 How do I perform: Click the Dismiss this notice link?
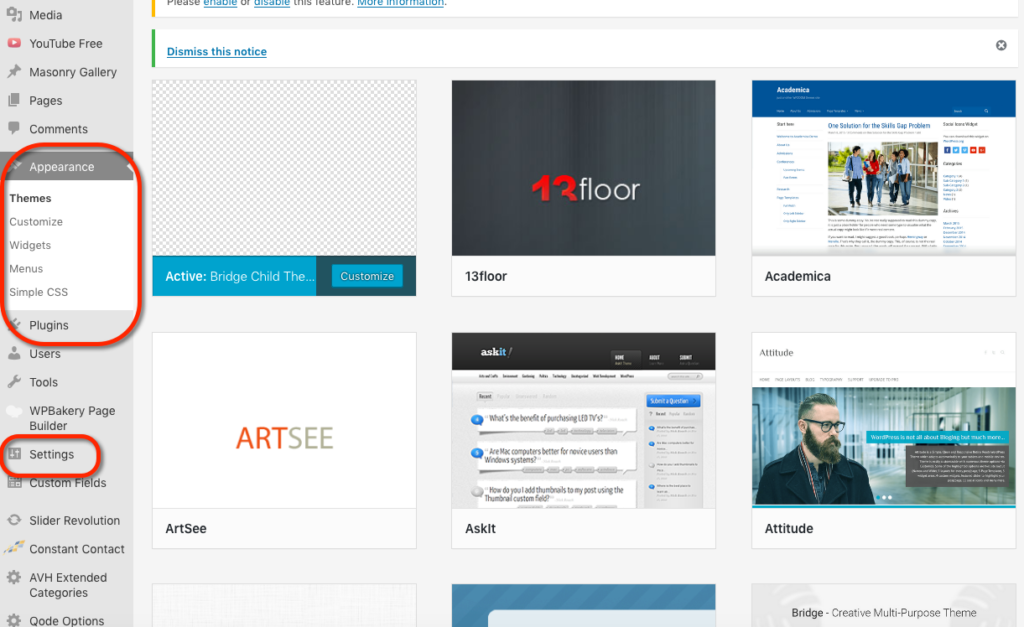[216, 51]
